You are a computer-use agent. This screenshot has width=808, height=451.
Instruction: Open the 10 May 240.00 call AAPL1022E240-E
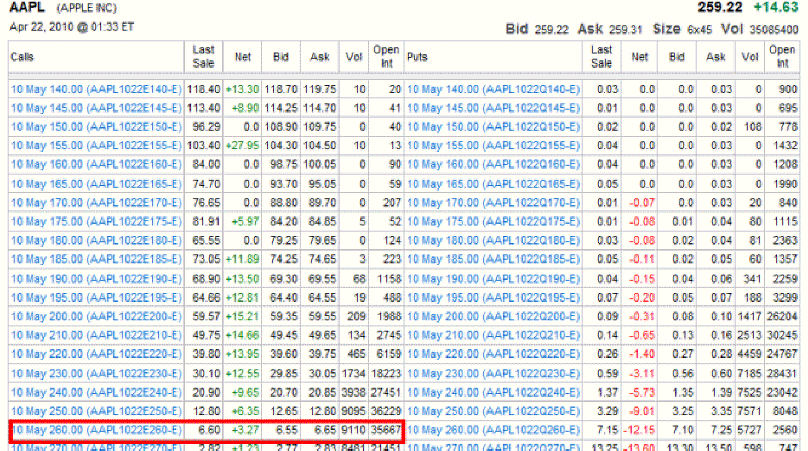(96, 394)
